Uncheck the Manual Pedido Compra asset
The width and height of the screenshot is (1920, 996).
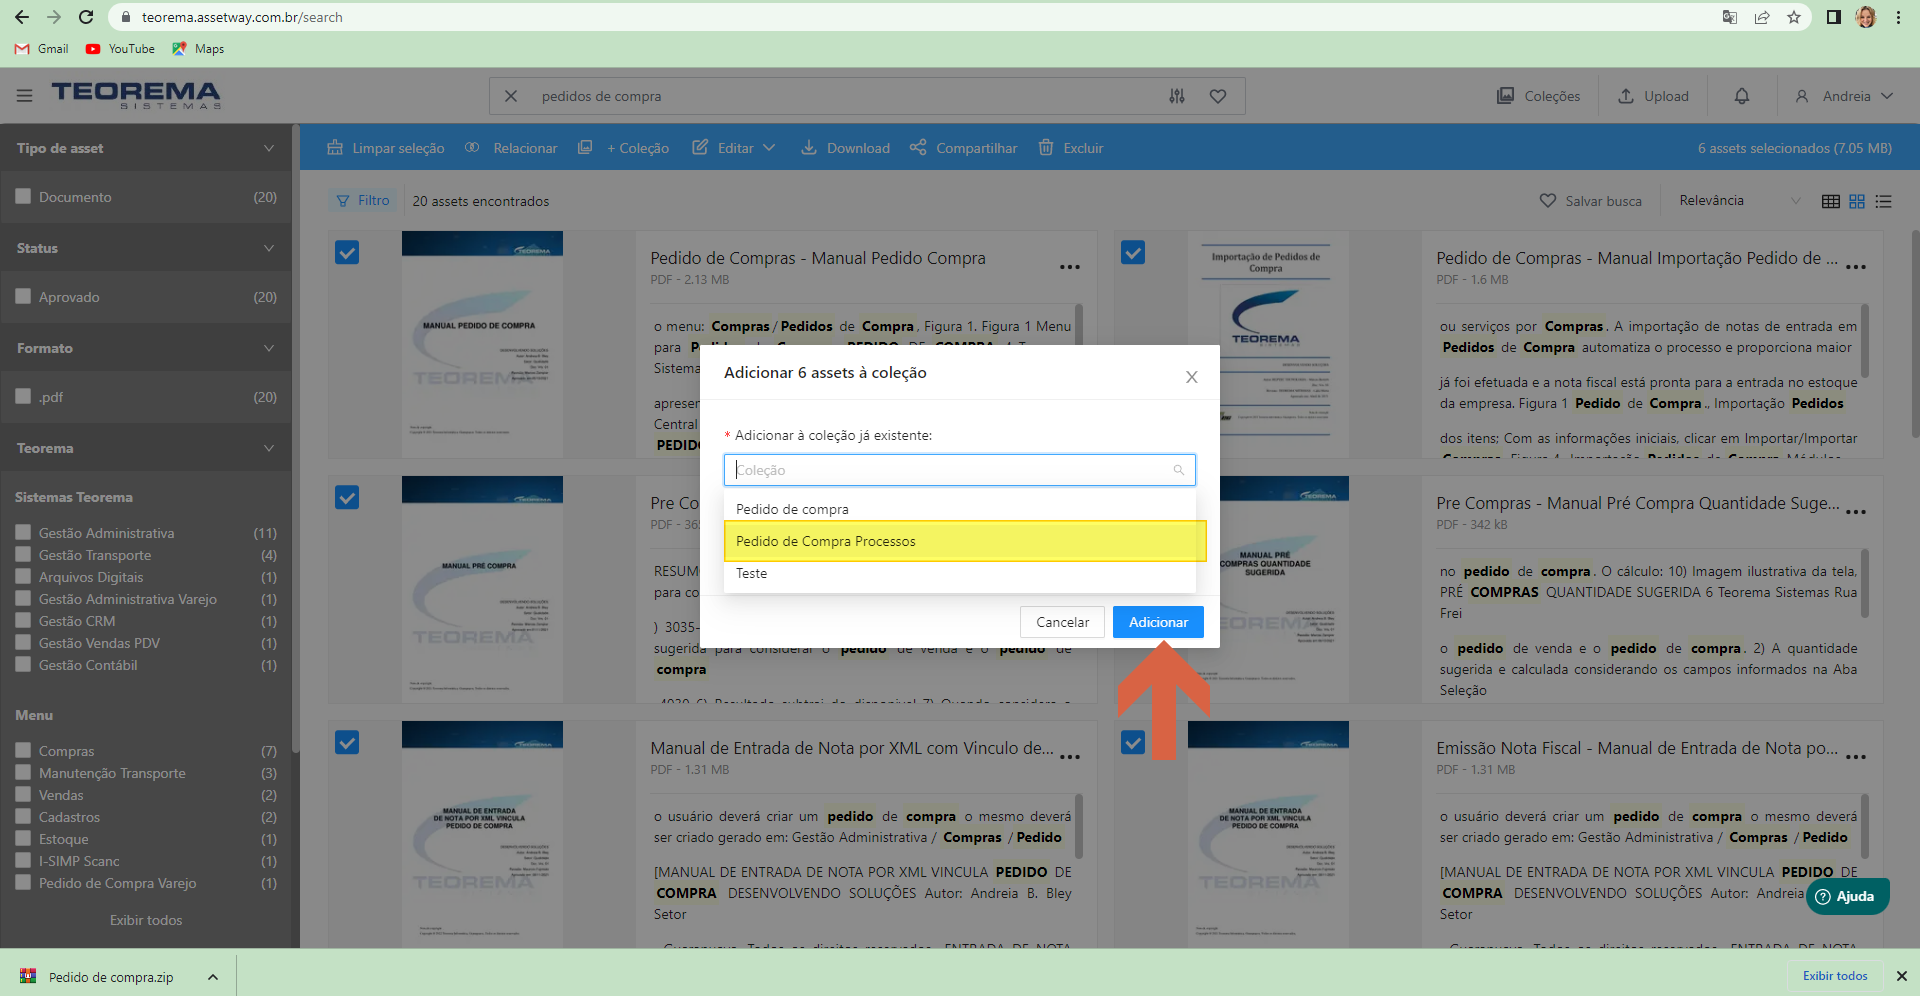pos(347,252)
